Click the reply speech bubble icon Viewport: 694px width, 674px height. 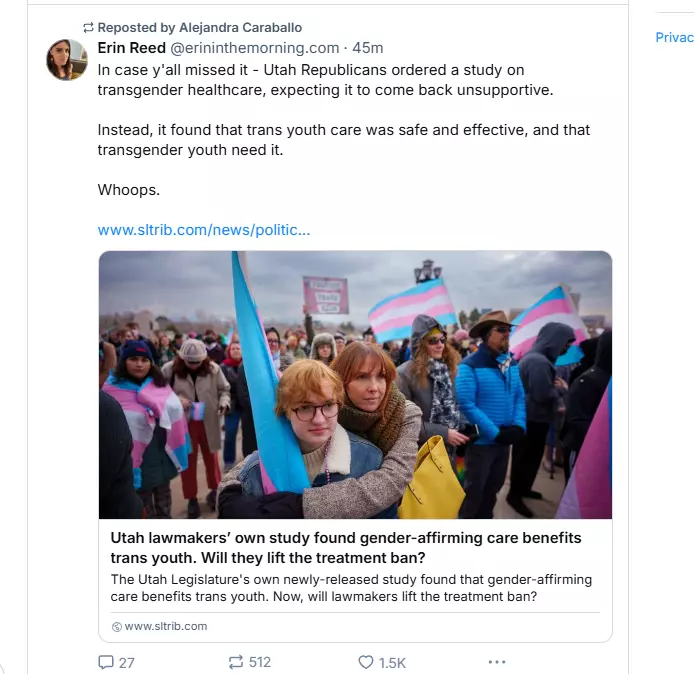[106, 662]
